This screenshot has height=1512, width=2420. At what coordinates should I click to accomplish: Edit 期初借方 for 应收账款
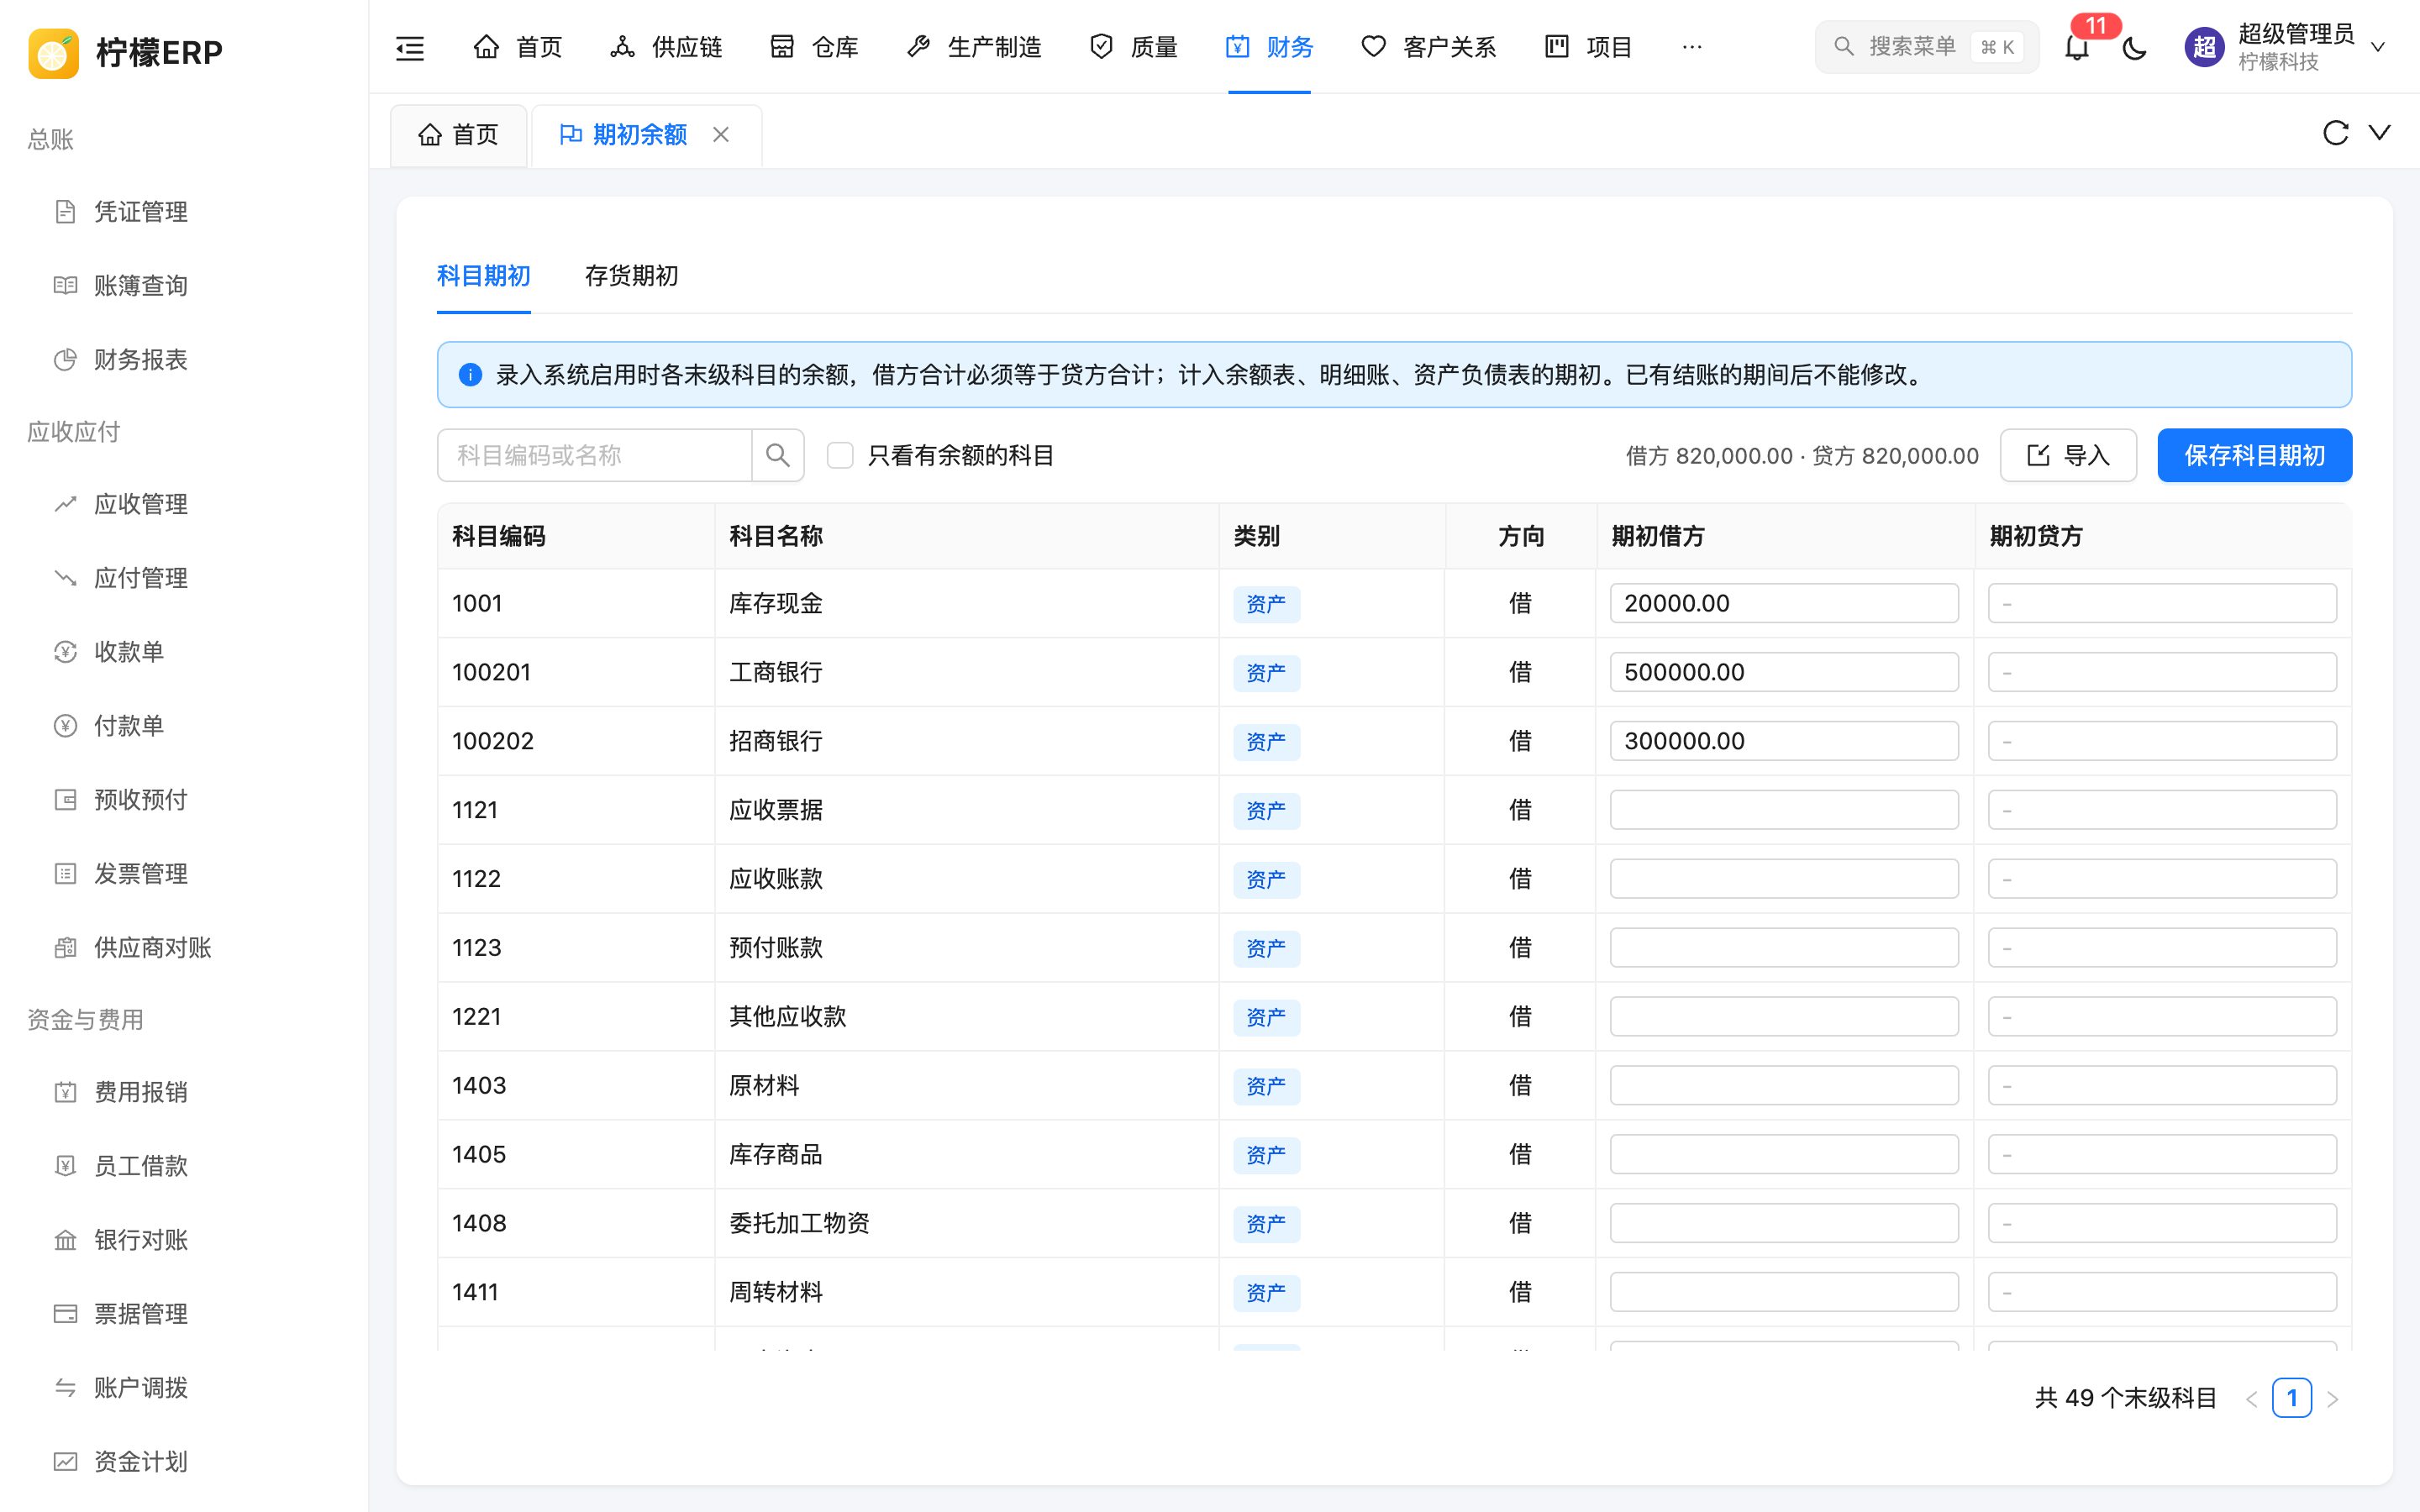(1784, 879)
